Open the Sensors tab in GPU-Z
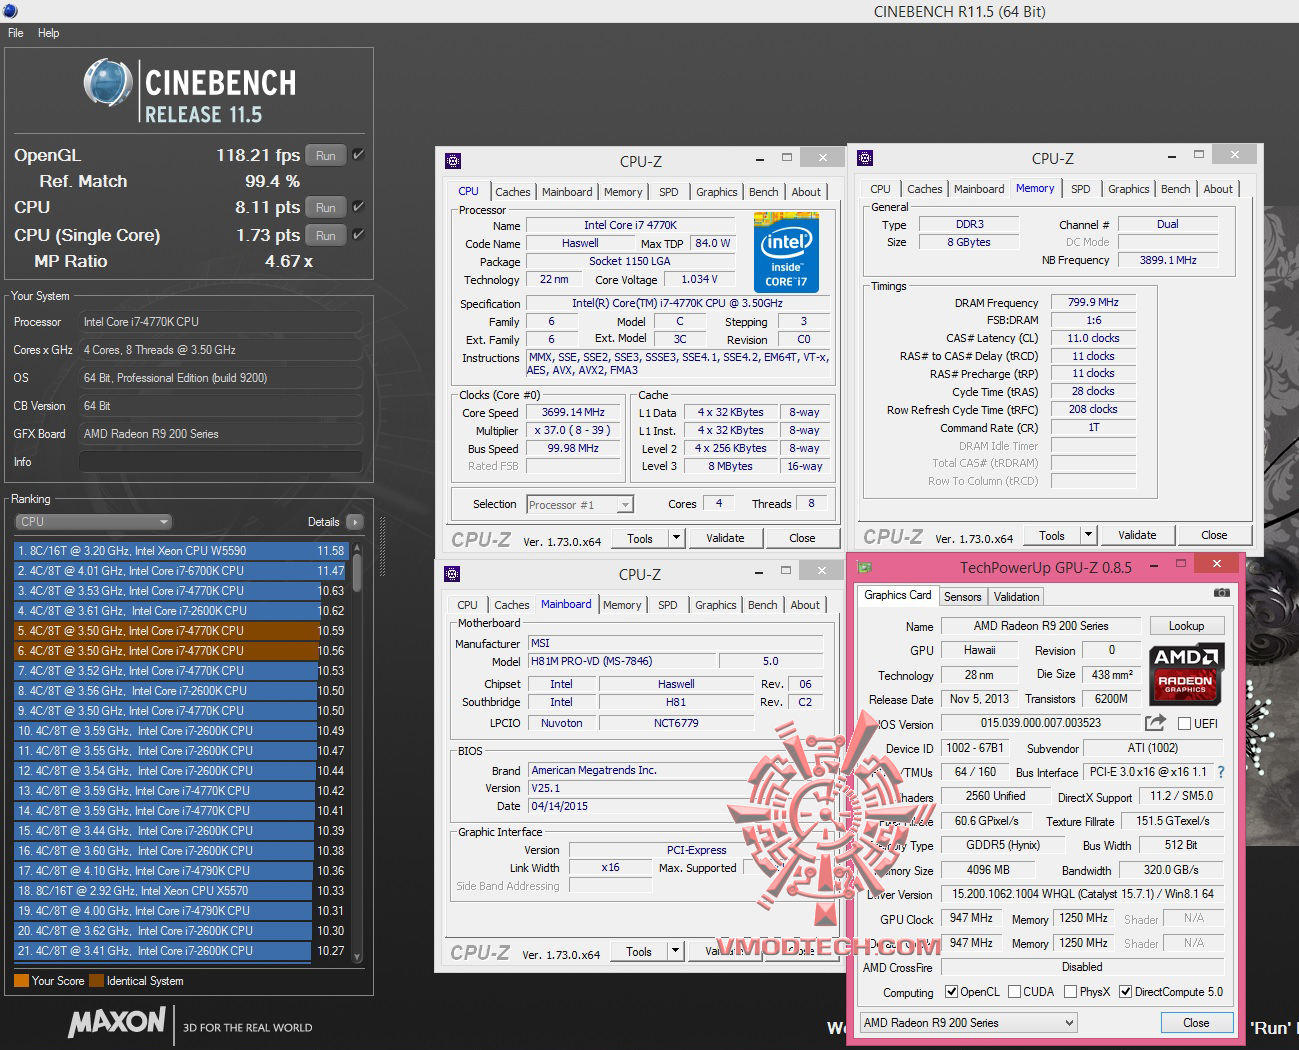The width and height of the screenshot is (1299, 1050). tap(963, 597)
